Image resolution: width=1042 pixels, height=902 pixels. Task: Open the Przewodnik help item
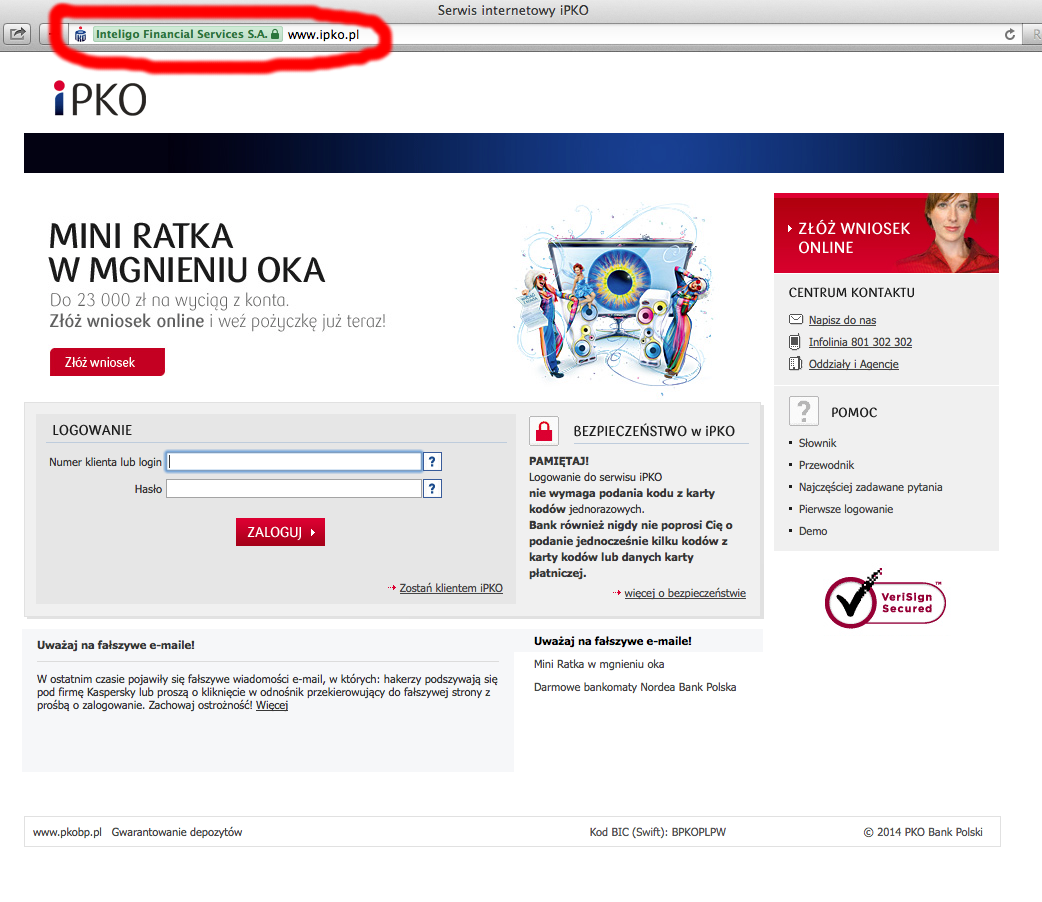pyautogui.click(x=826, y=465)
